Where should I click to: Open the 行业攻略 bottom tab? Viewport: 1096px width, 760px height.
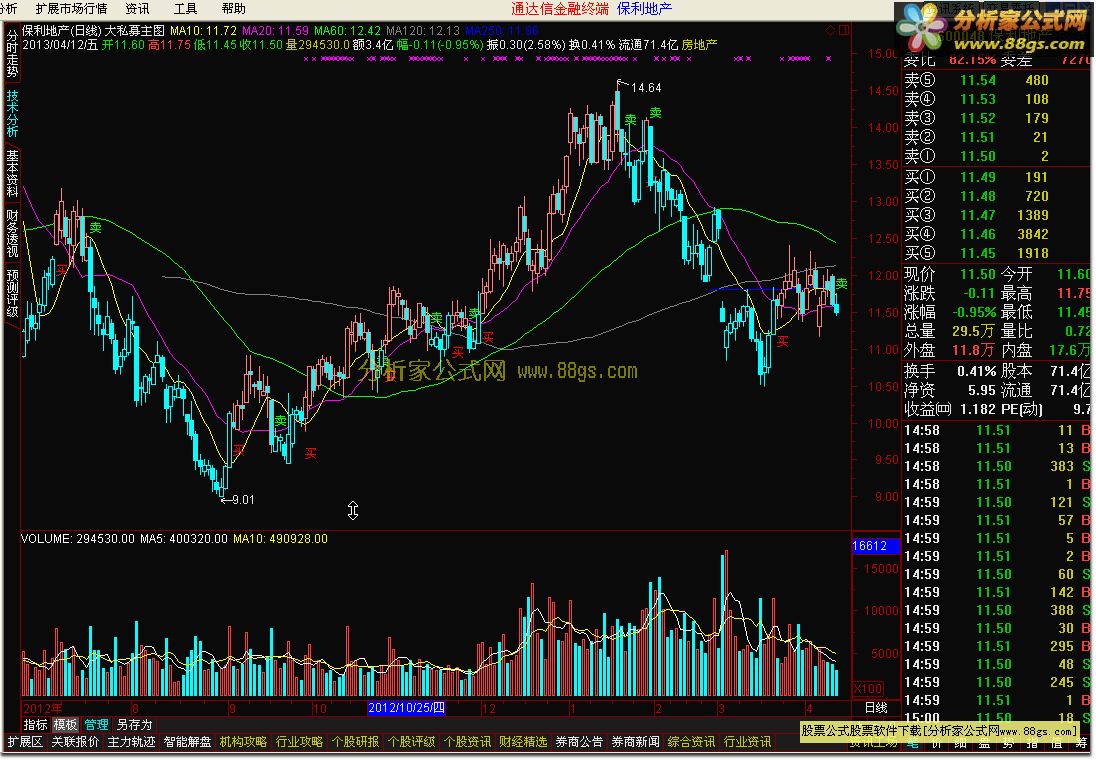(x=299, y=742)
